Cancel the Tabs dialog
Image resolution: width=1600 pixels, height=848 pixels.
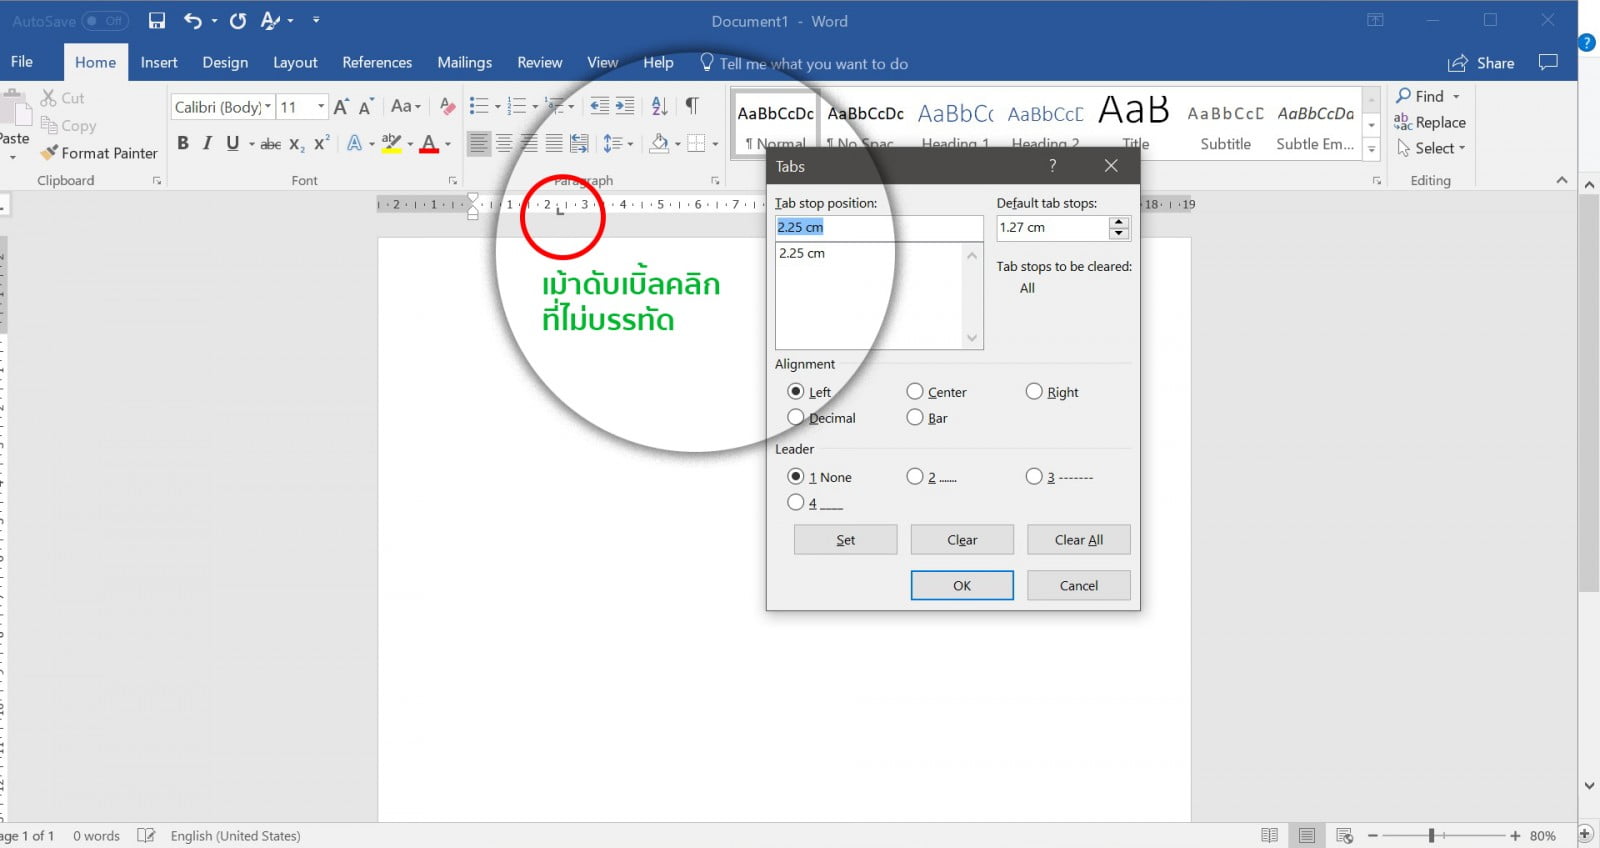pos(1079,585)
